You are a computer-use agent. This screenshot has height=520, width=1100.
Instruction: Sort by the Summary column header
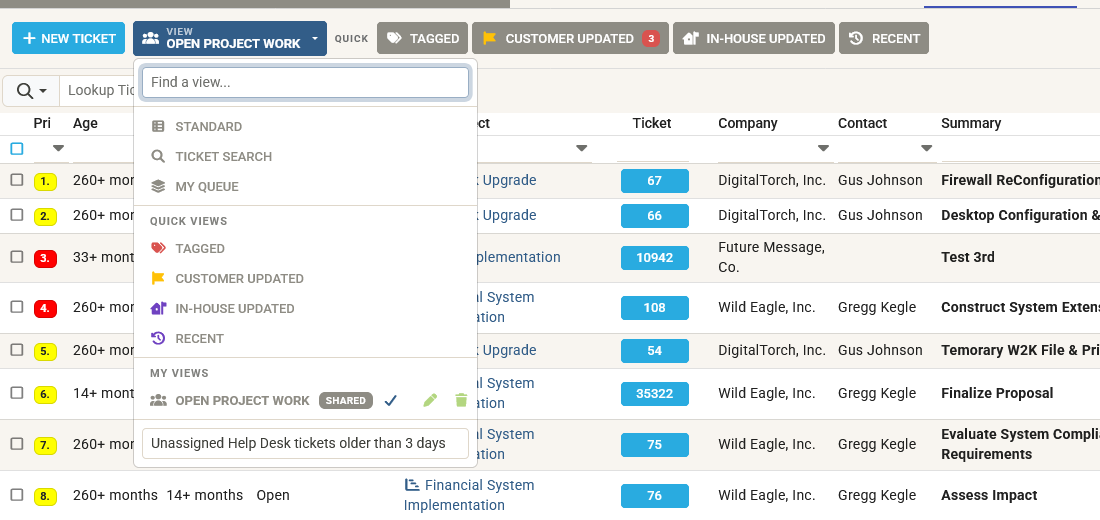tap(971, 124)
